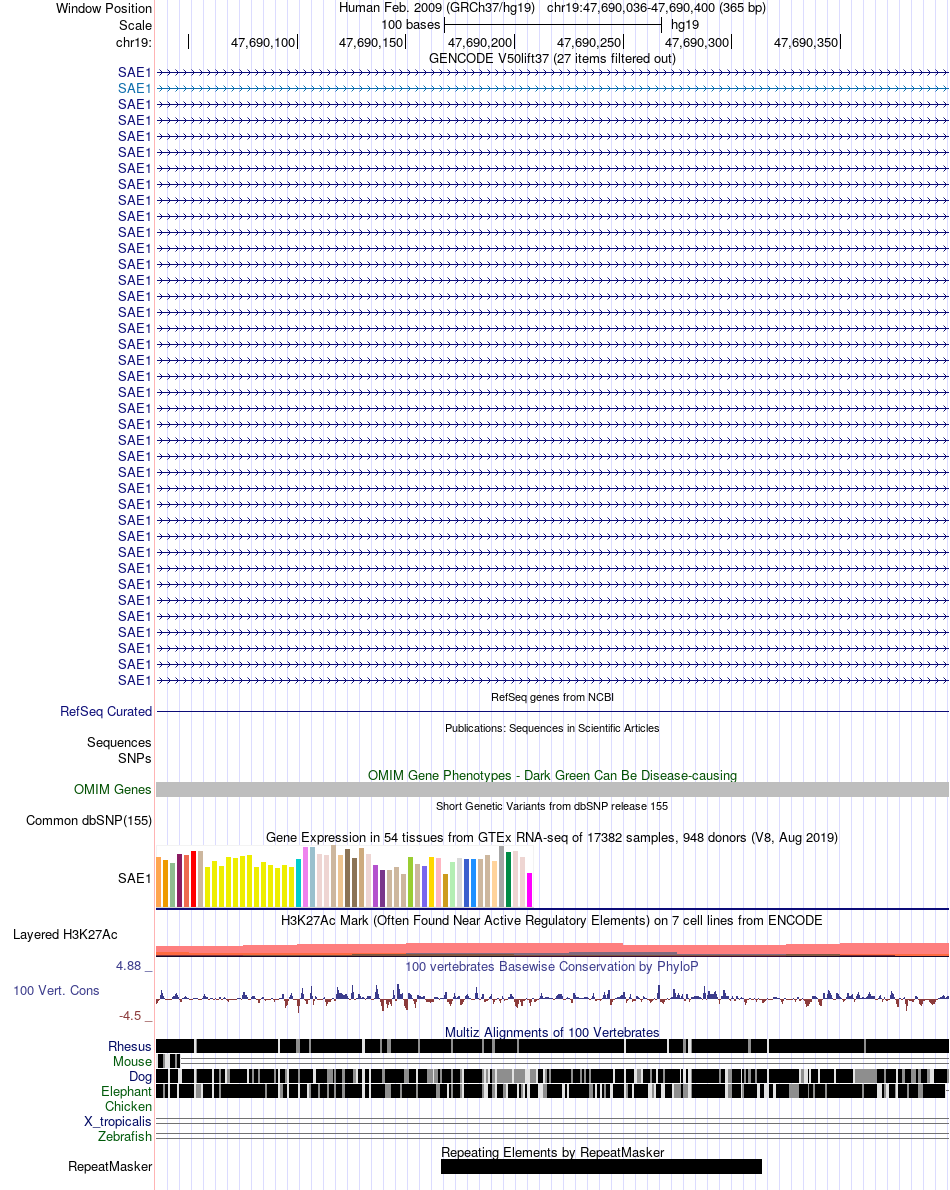
Task: Open OMIM Gene Phenotypes track title
Action: click(x=552, y=775)
